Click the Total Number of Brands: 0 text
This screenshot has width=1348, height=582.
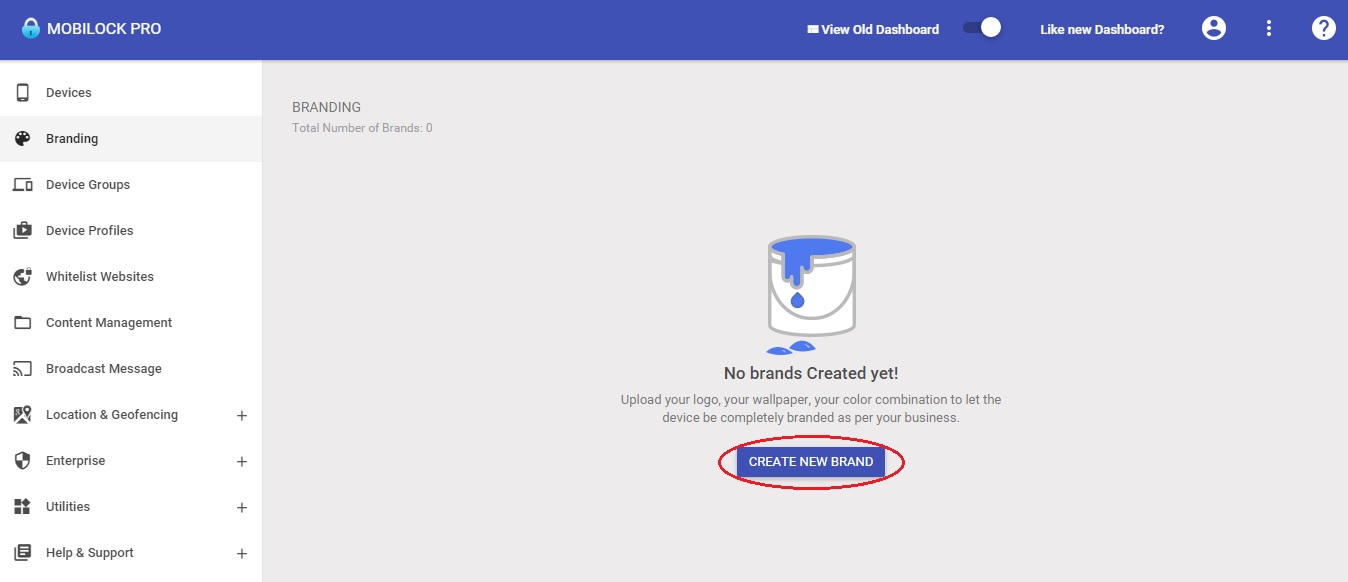[362, 128]
